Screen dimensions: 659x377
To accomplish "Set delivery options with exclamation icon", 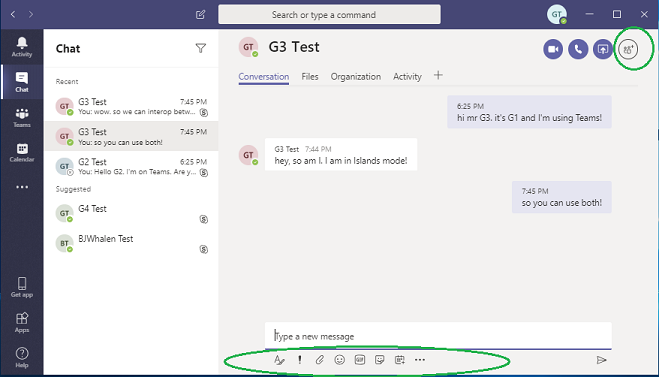I will (x=300, y=360).
